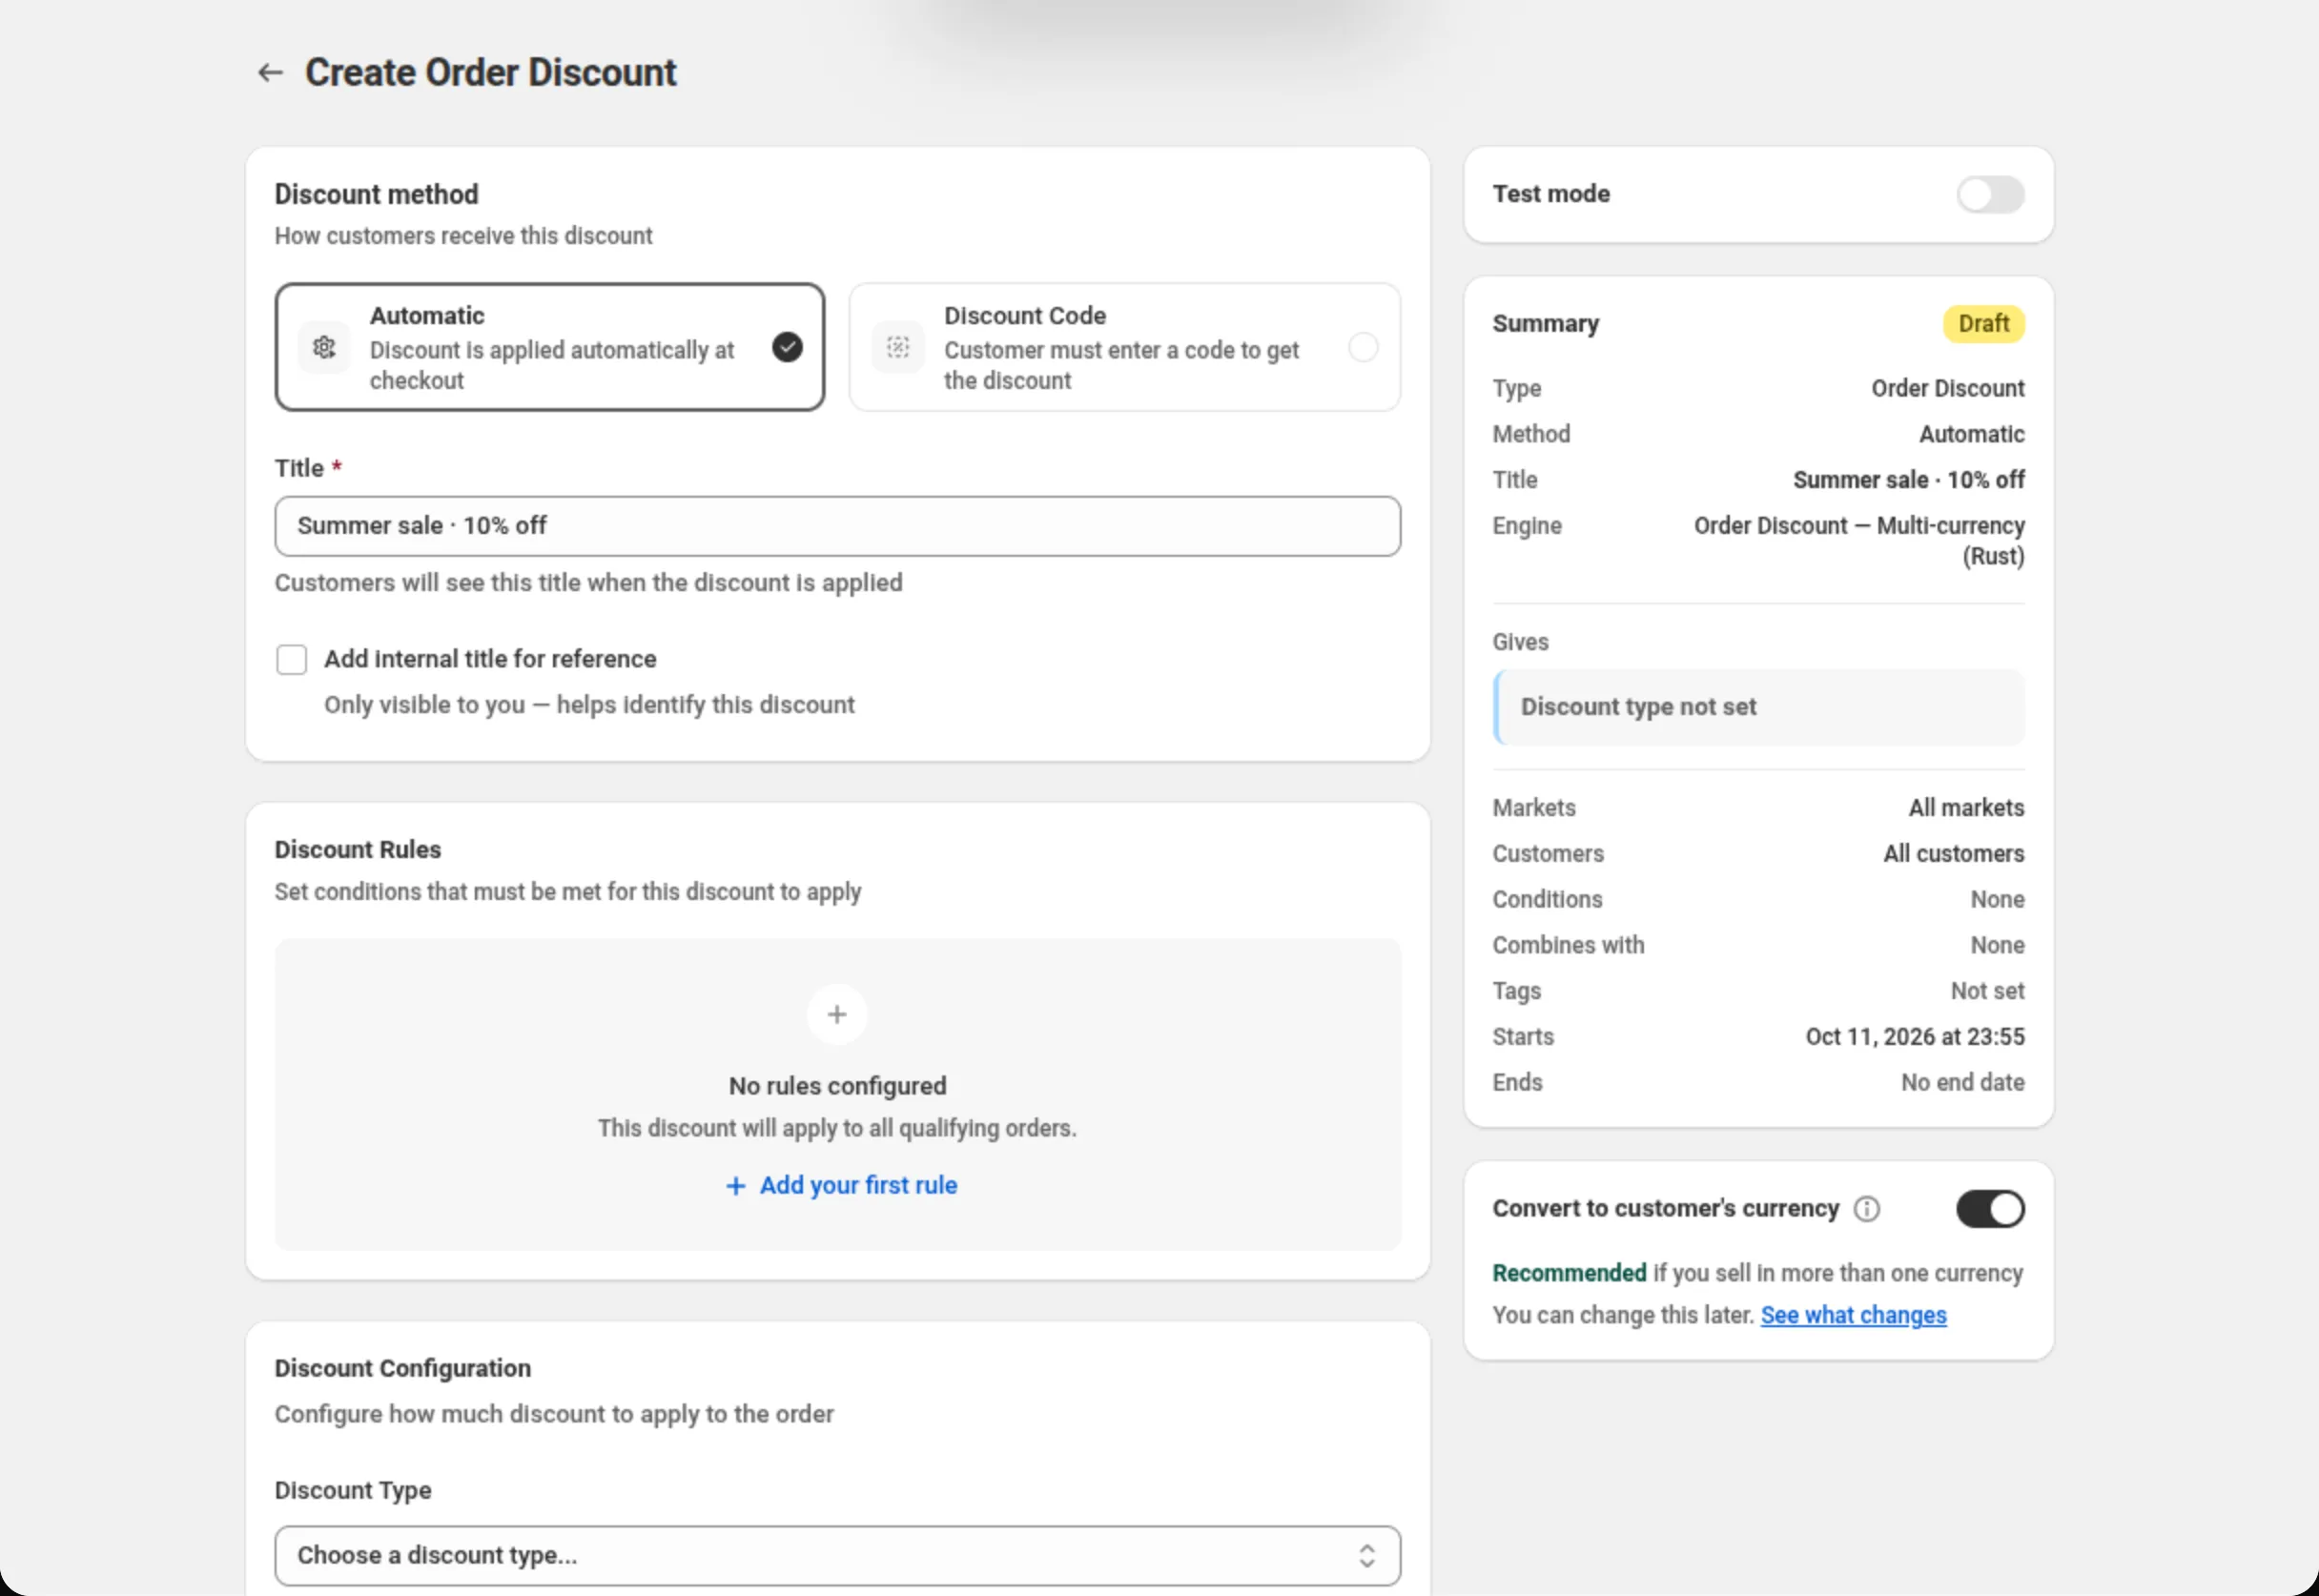Screen dimensions: 2319x1596
Task: Open the See what changes link
Action: click(x=1853, y=1315)
